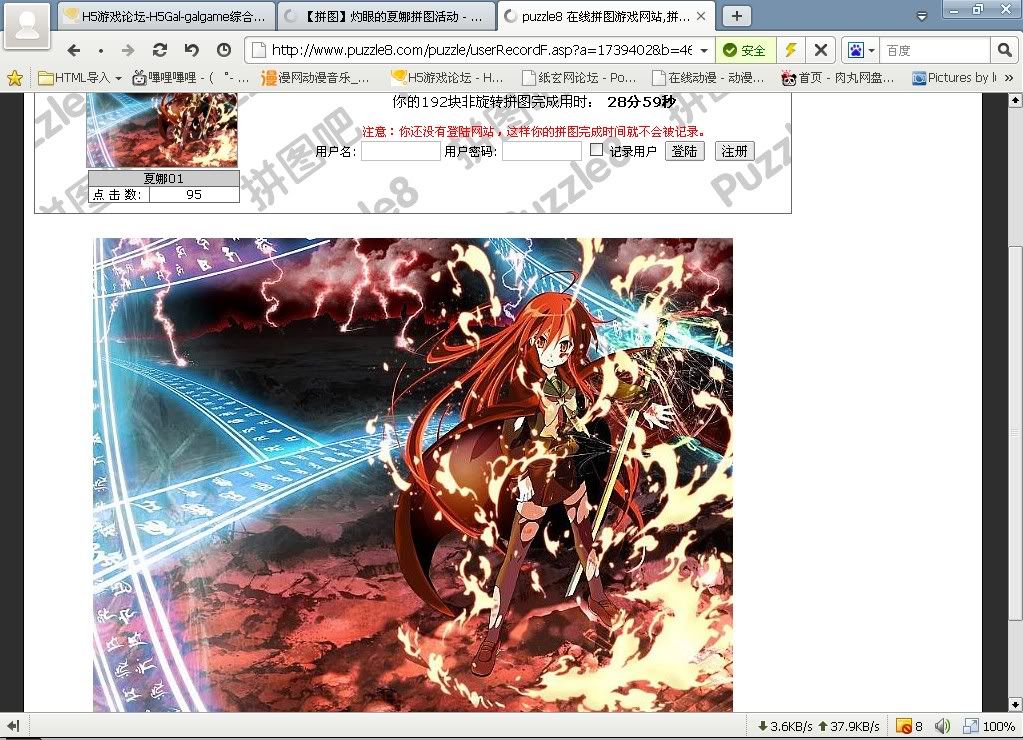Image resolution: width=1023 pixels, height=740 pixels.
Task: Click the 100% zoom level control
Action: 989,726
